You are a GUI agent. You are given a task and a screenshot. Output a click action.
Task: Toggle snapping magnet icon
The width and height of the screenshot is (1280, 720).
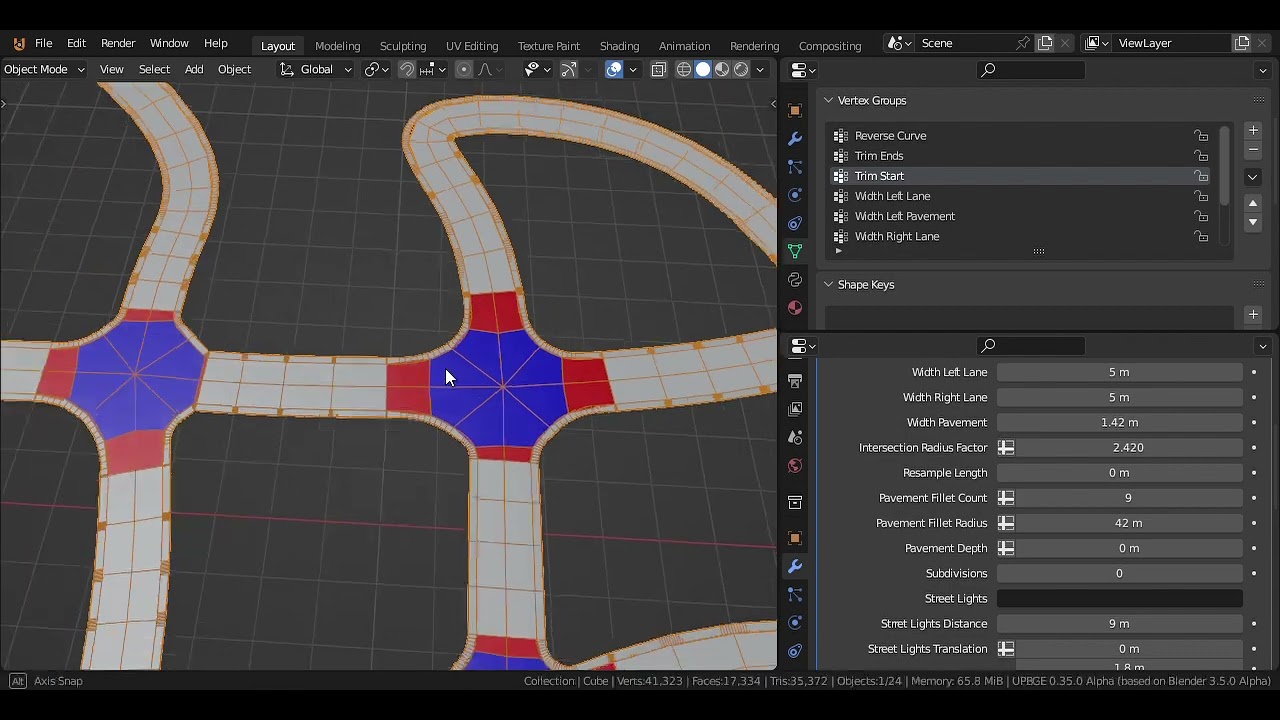pyautogui.click(x=407, y=69)
